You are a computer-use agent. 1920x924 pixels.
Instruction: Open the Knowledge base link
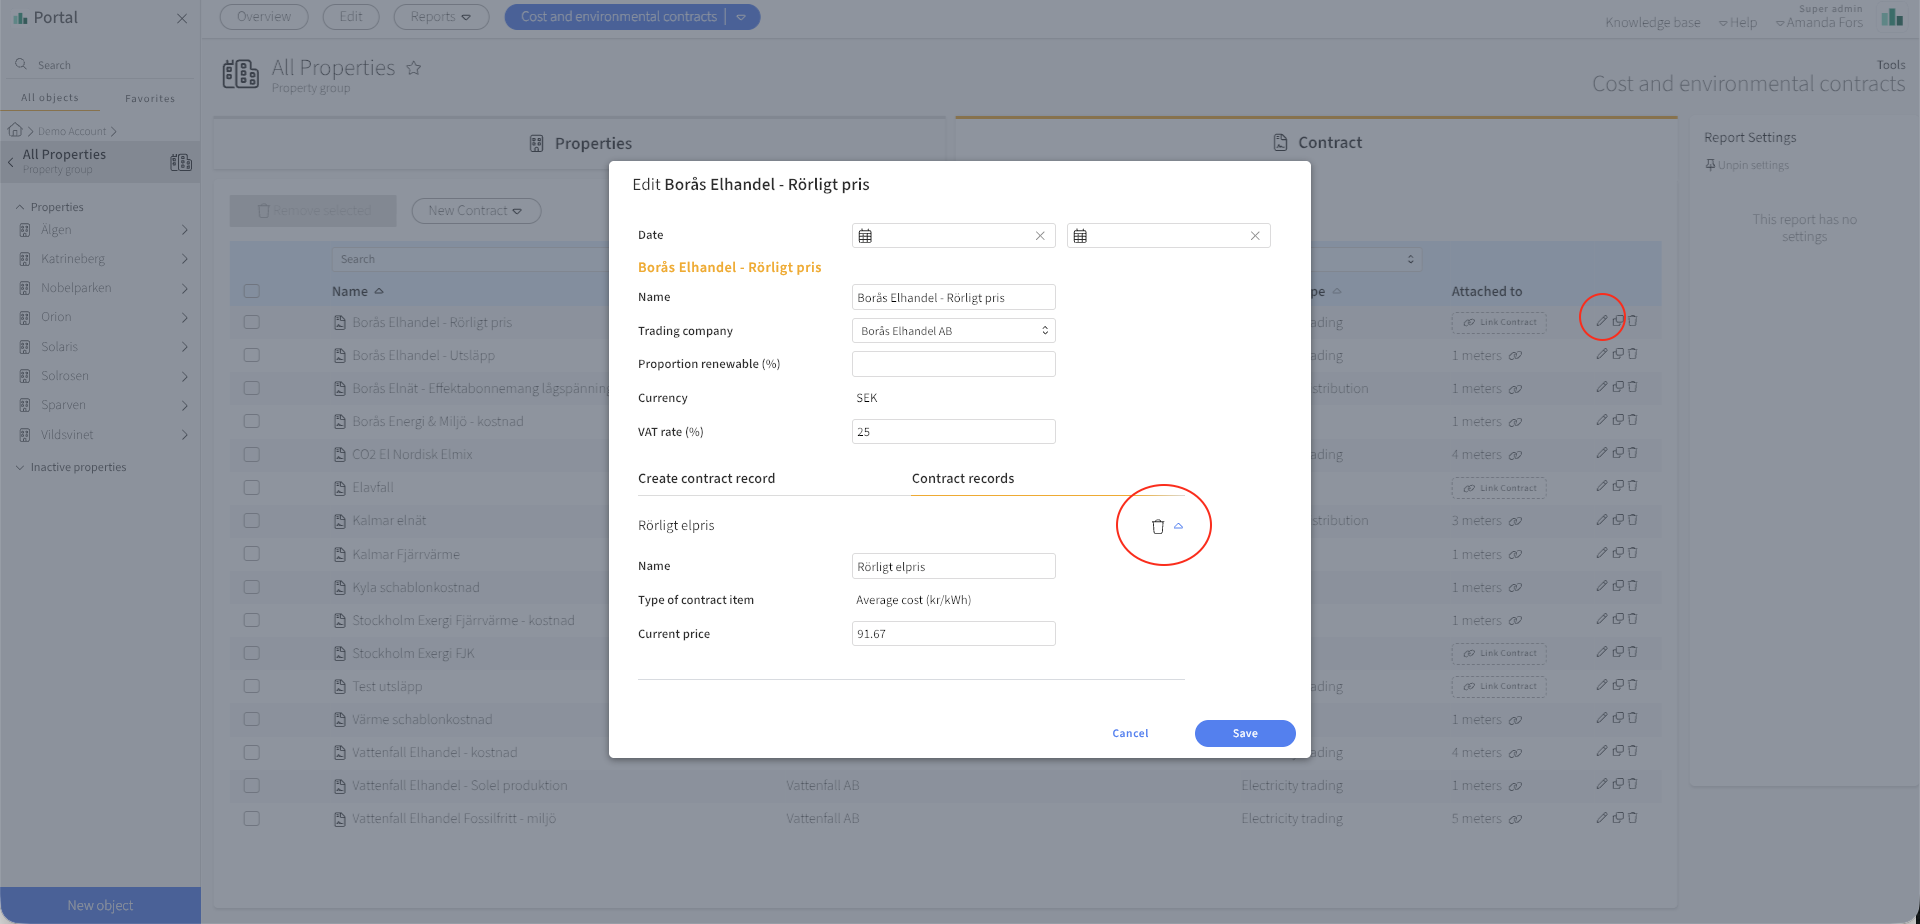(1652, 23)
